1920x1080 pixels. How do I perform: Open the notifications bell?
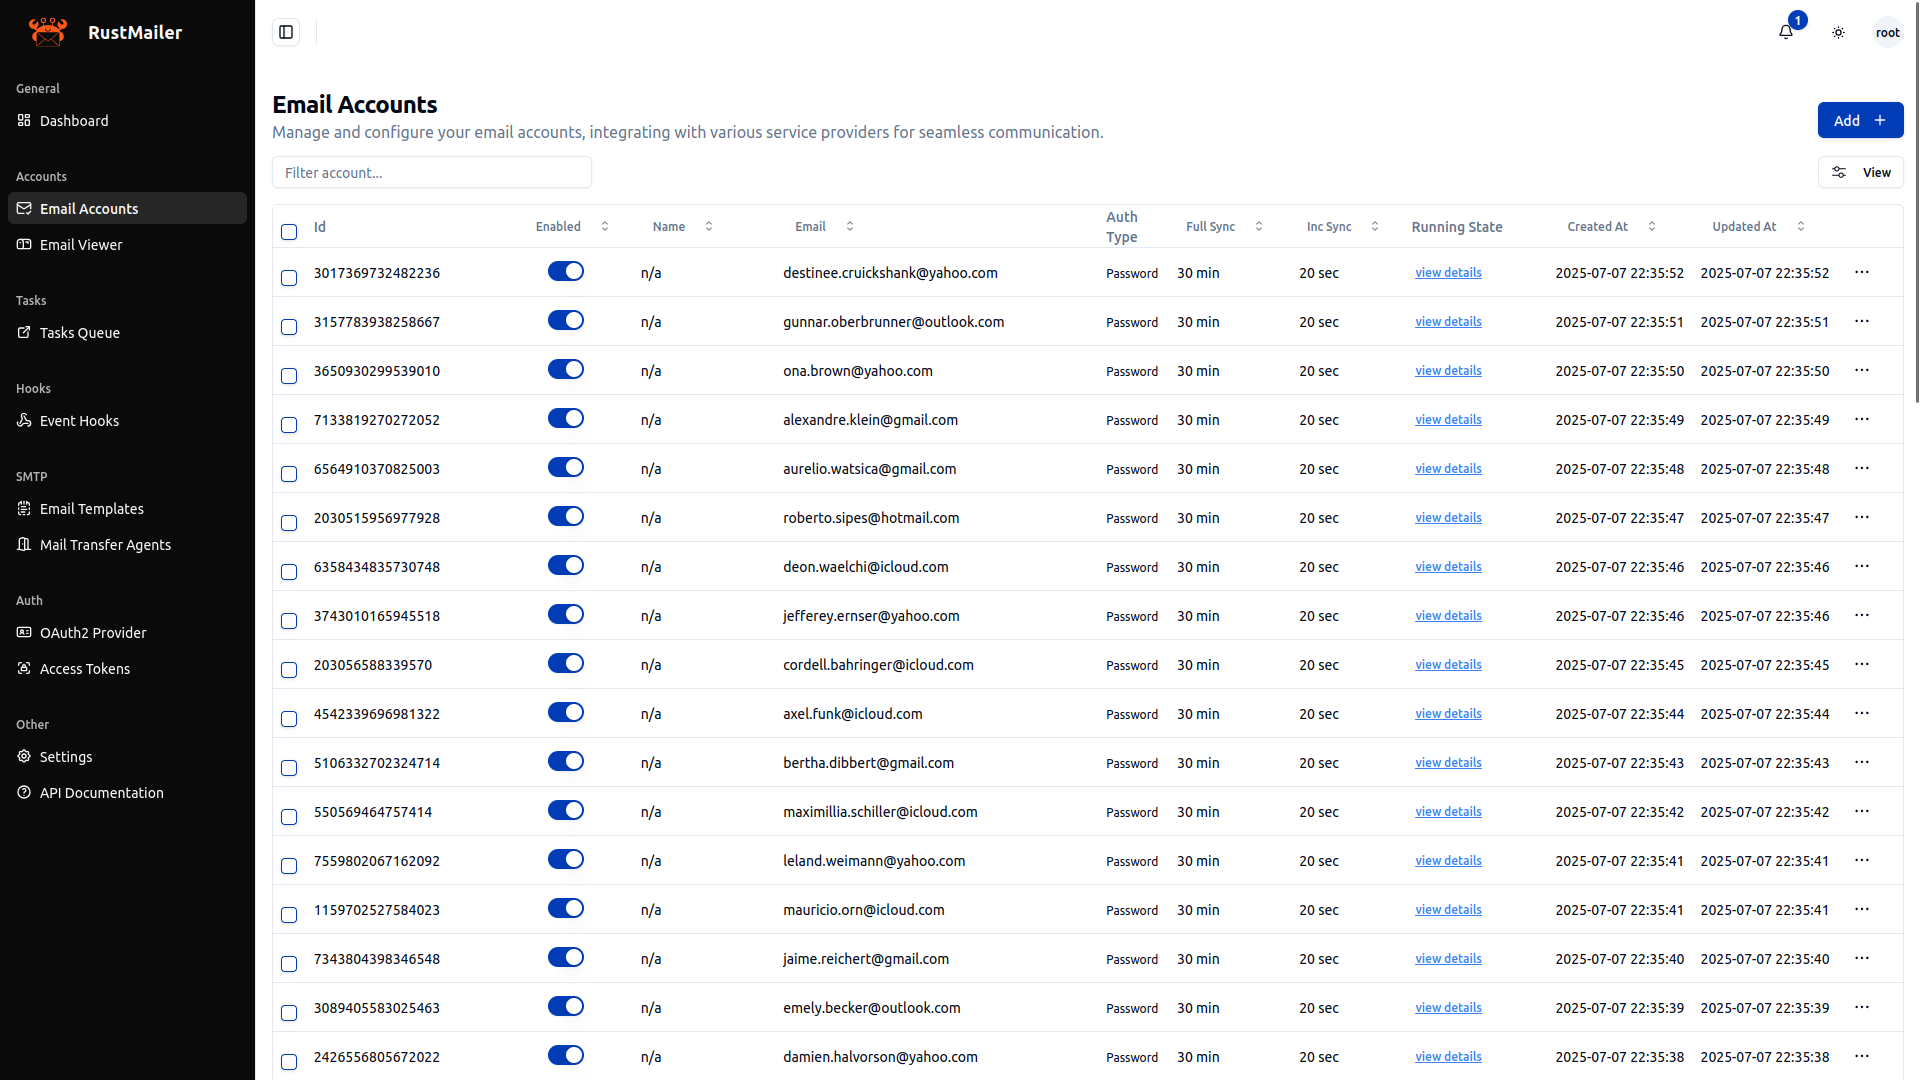coord(1786,32)
